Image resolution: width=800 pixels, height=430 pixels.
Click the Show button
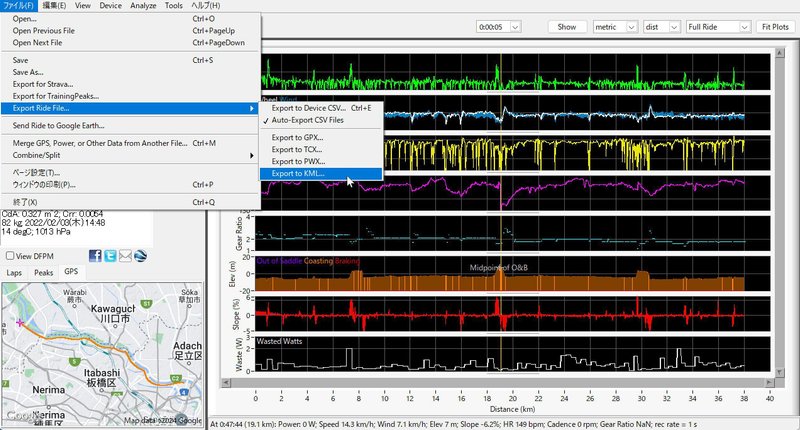[567, 27]
